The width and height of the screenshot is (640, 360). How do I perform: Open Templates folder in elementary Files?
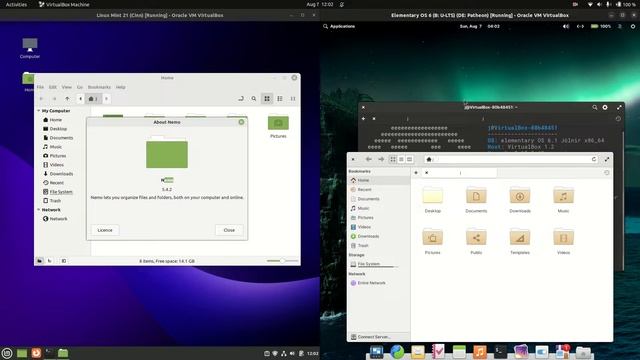520,242
